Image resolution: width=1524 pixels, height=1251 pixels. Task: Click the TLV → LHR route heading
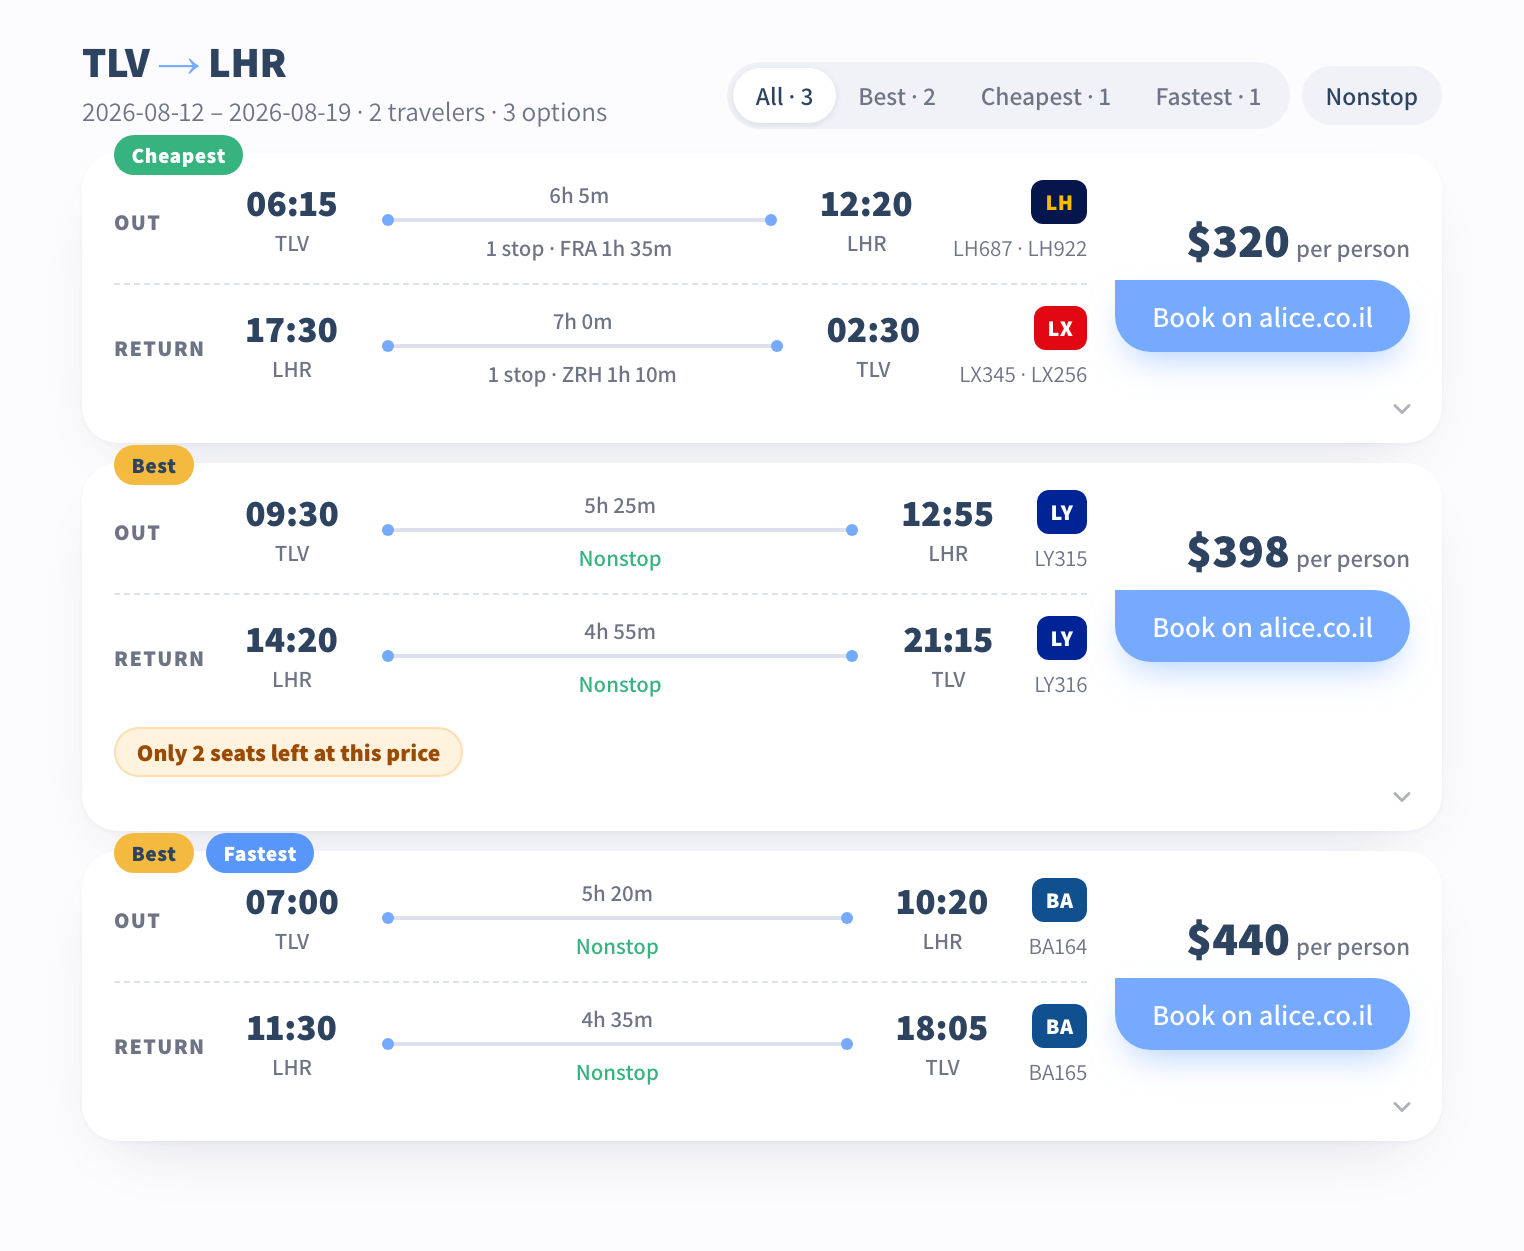184,64
